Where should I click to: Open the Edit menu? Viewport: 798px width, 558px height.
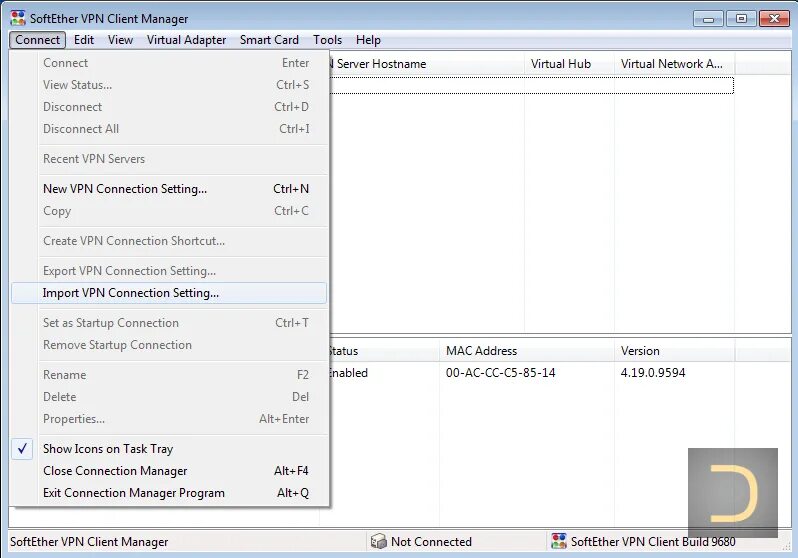coord(84,40)
